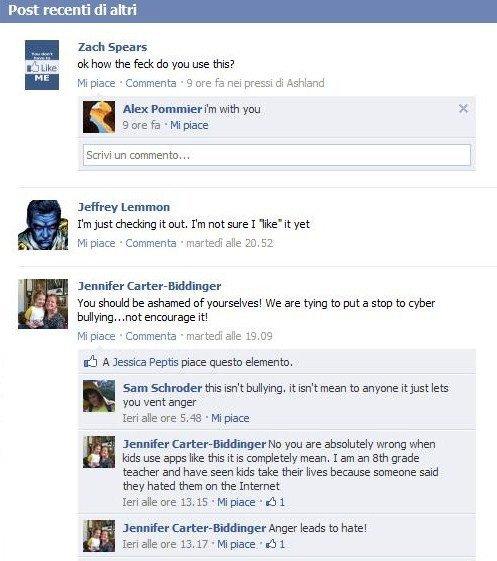Open Jeffrey Lemmon's name link

coord(124,207)
